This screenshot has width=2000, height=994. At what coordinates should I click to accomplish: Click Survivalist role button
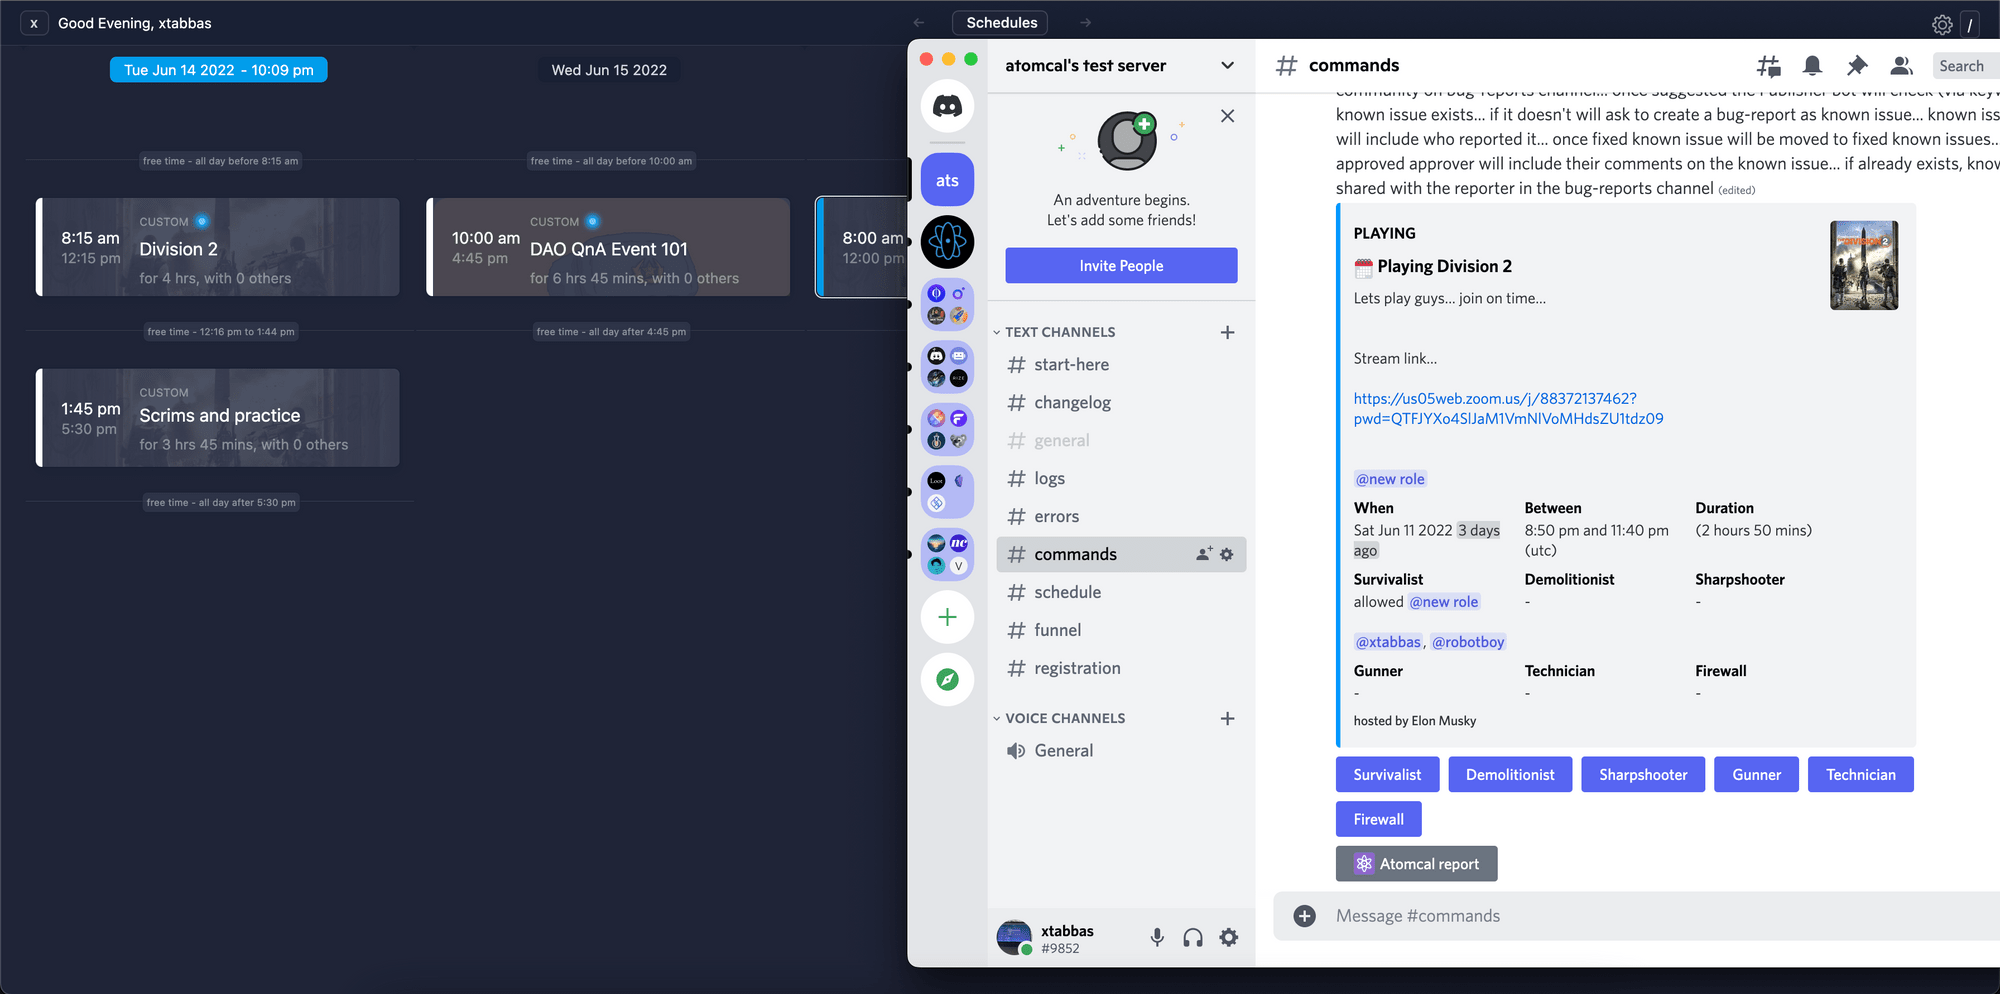[x=1387, y=775]
